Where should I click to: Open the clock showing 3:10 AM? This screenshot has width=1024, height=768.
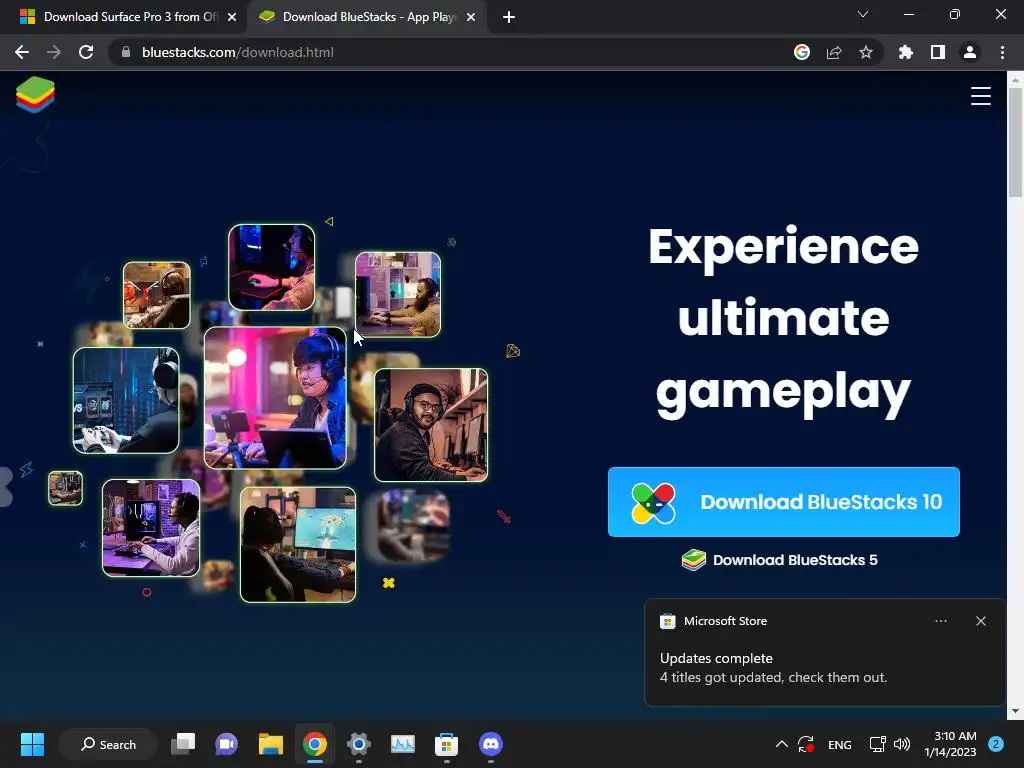(x=950, y=744)
